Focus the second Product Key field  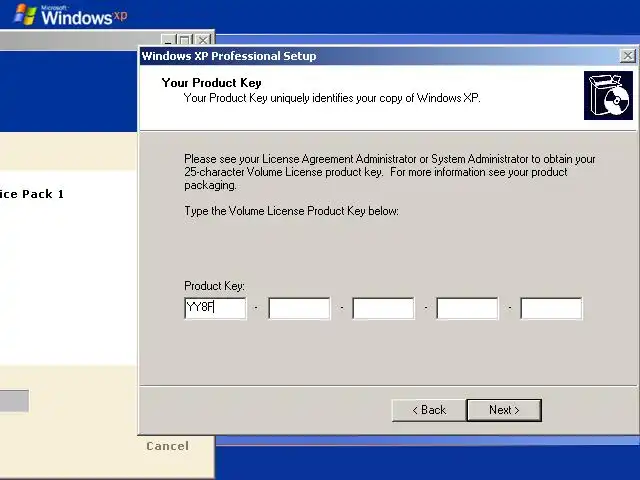[x=299, y=308]
